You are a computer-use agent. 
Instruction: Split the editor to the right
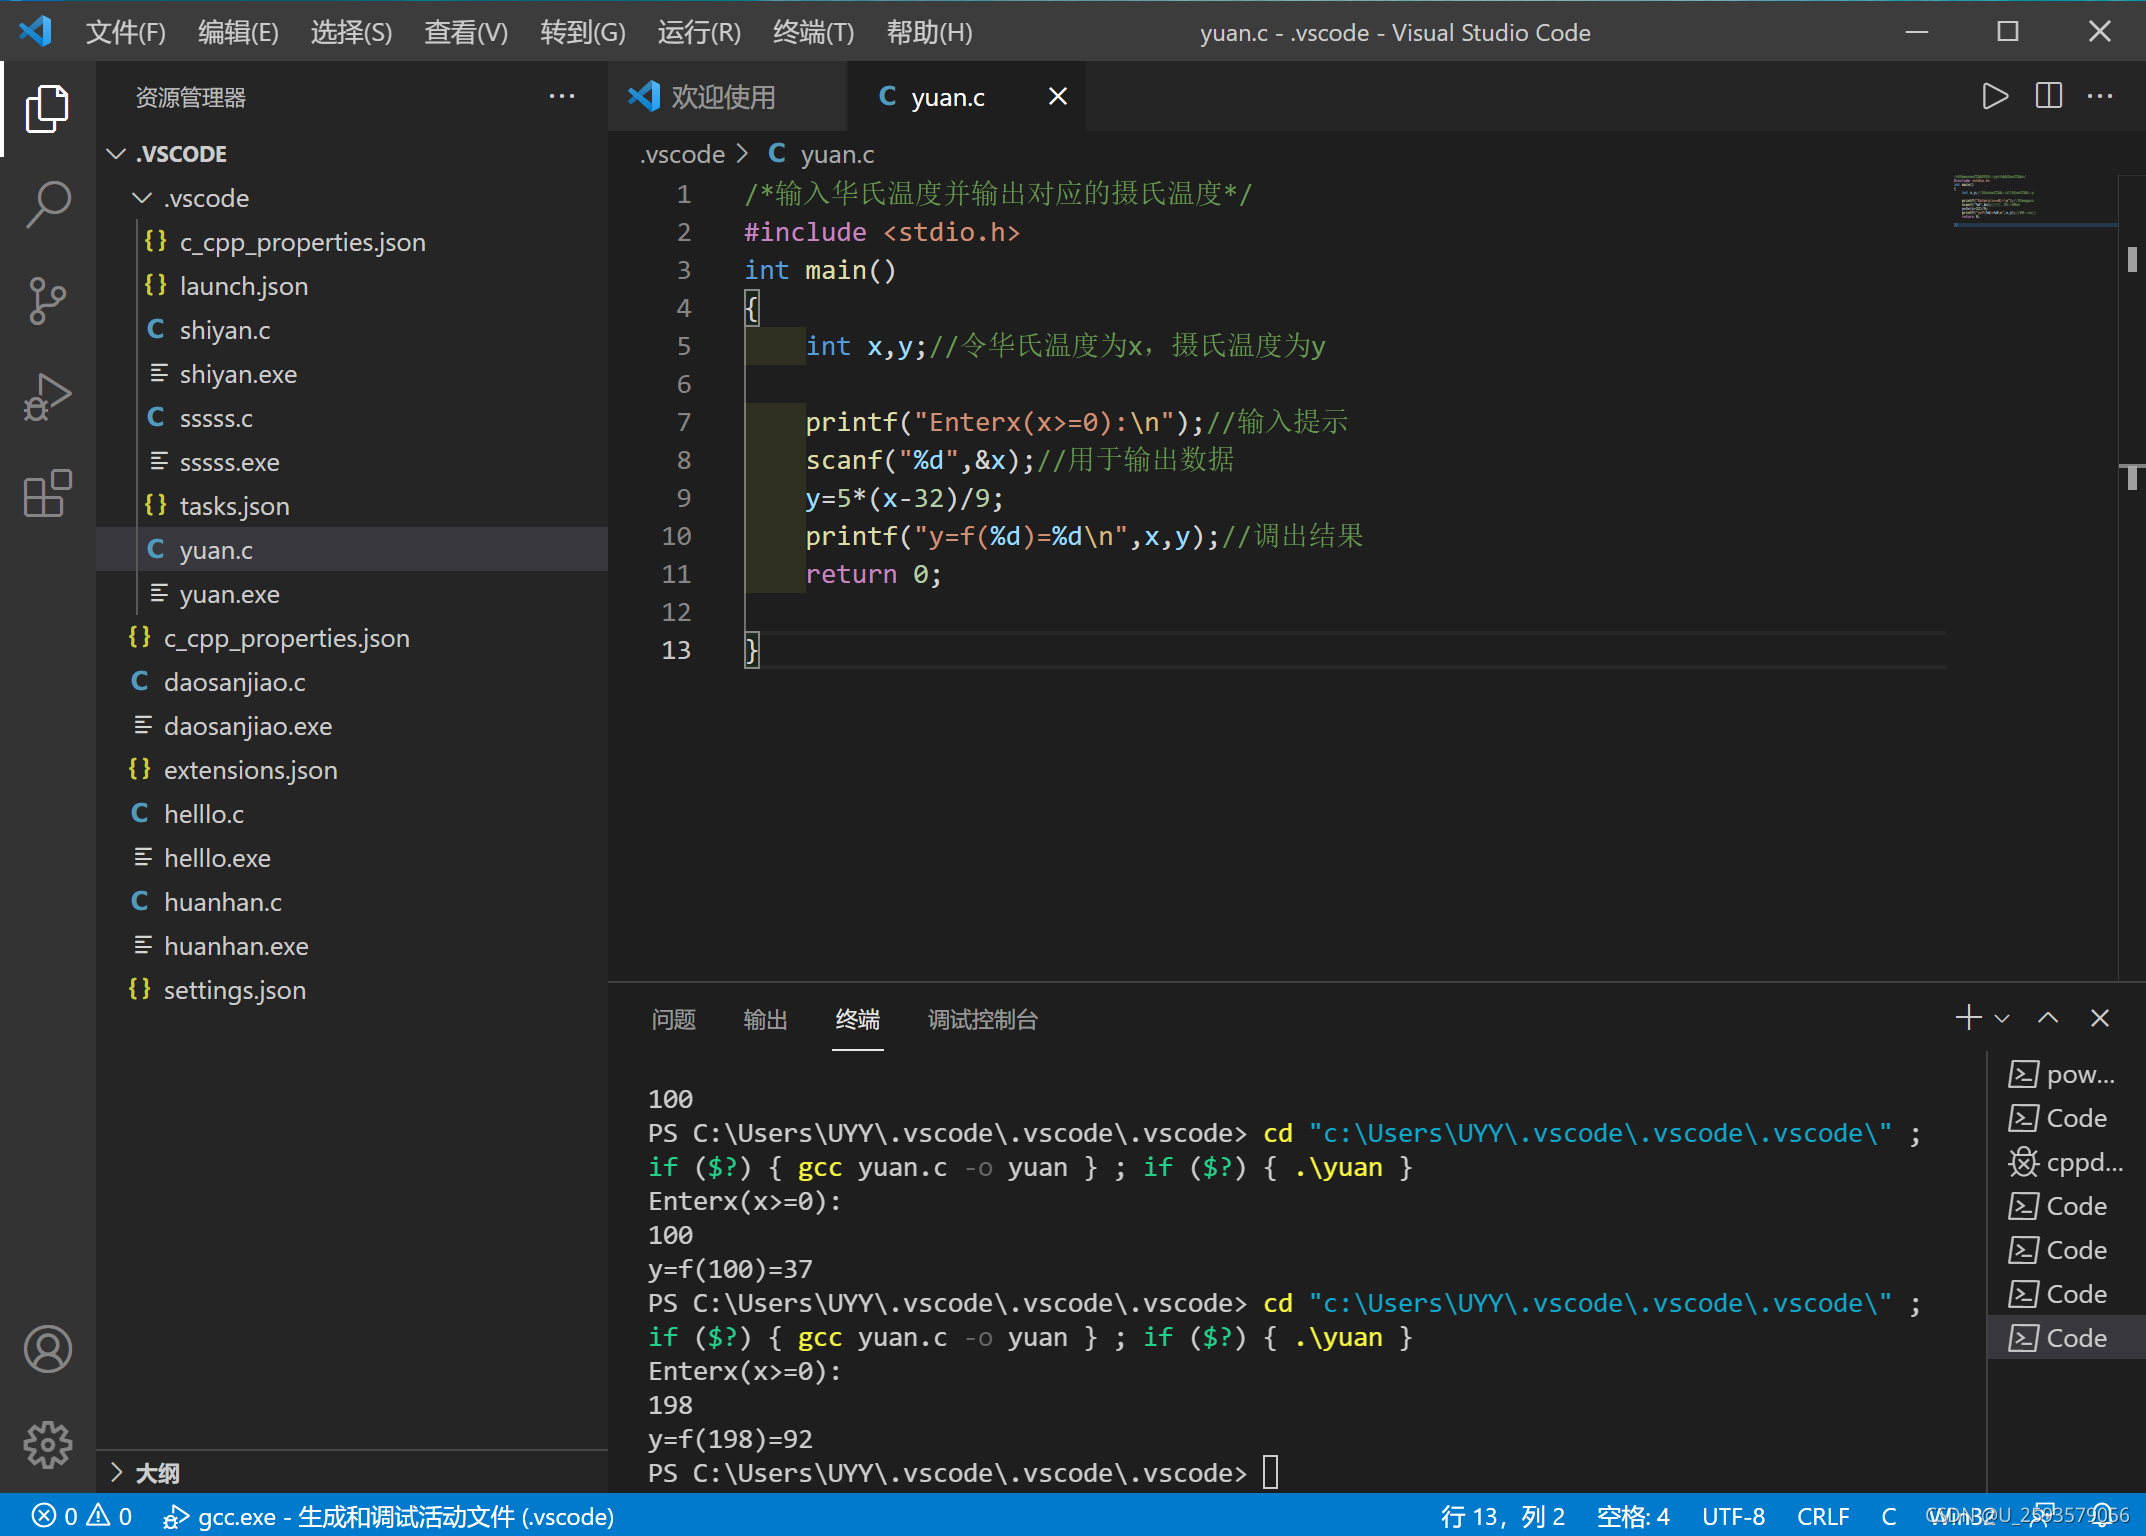(x=2048, y=96)
